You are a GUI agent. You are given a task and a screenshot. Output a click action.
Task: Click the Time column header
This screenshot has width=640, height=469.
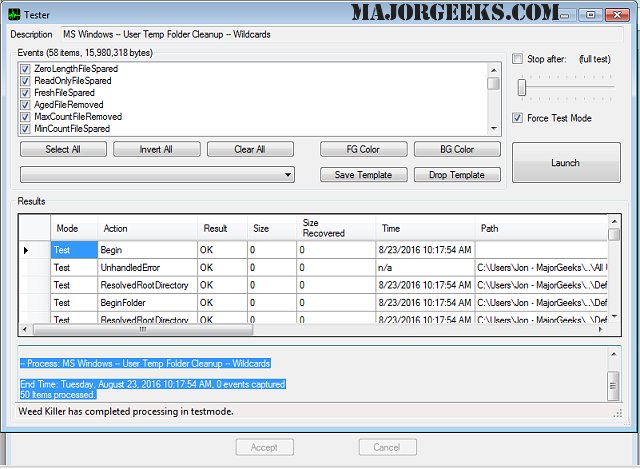pos(425,228)
